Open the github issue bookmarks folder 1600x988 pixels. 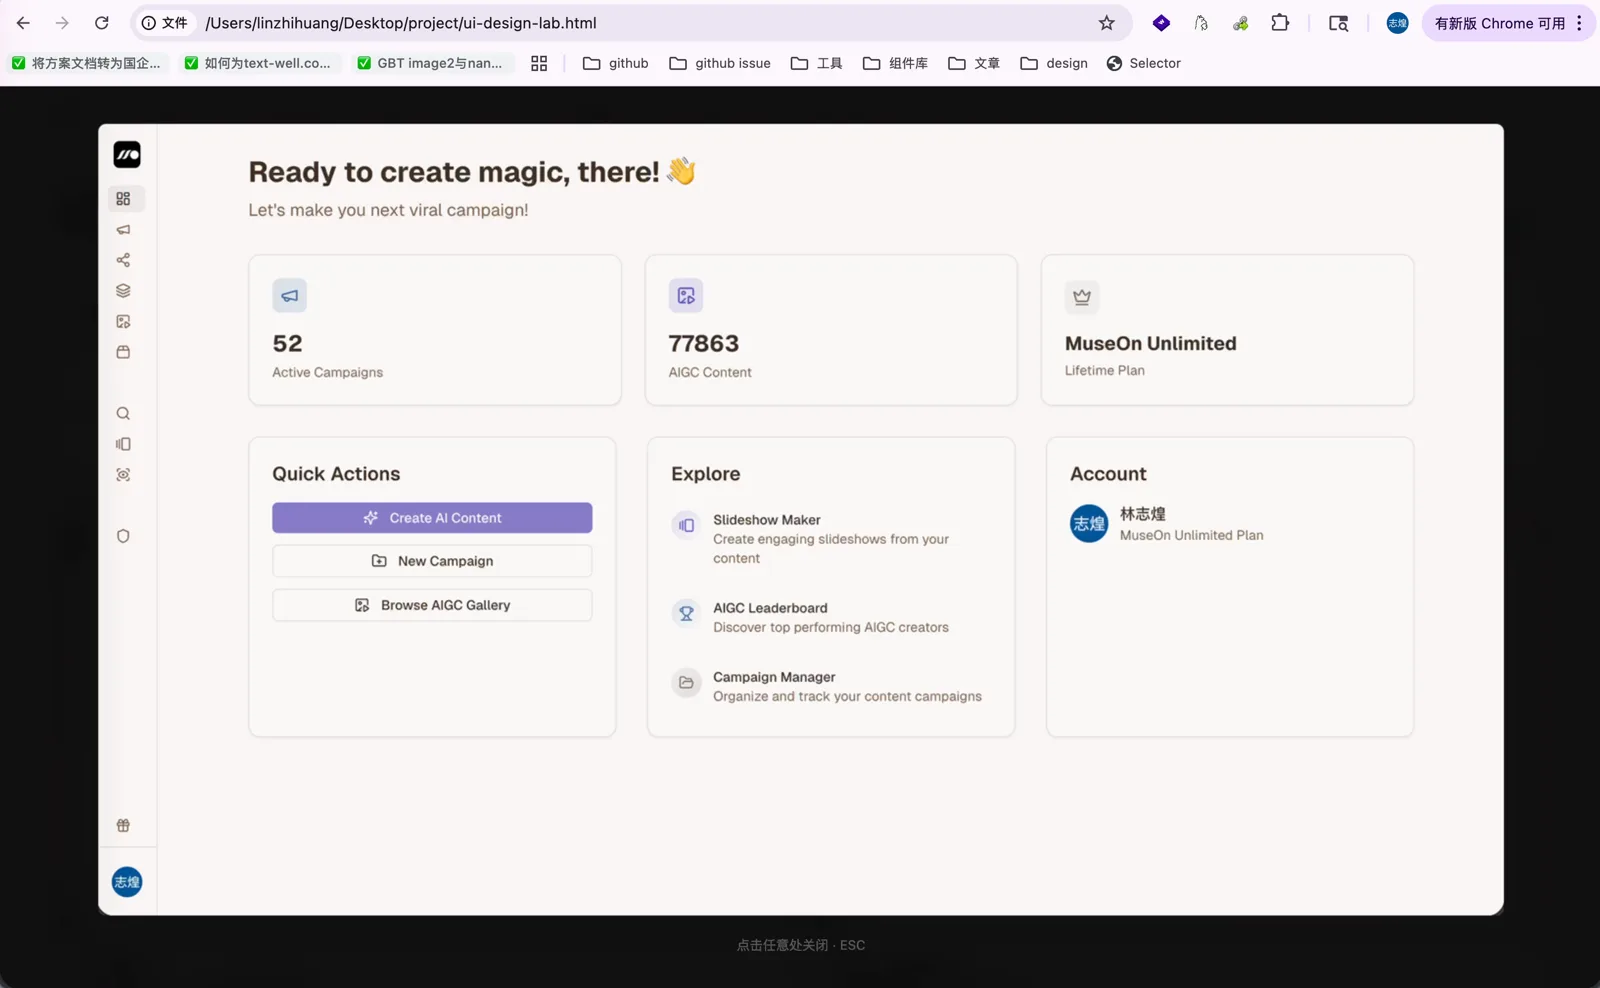(720, 63)
